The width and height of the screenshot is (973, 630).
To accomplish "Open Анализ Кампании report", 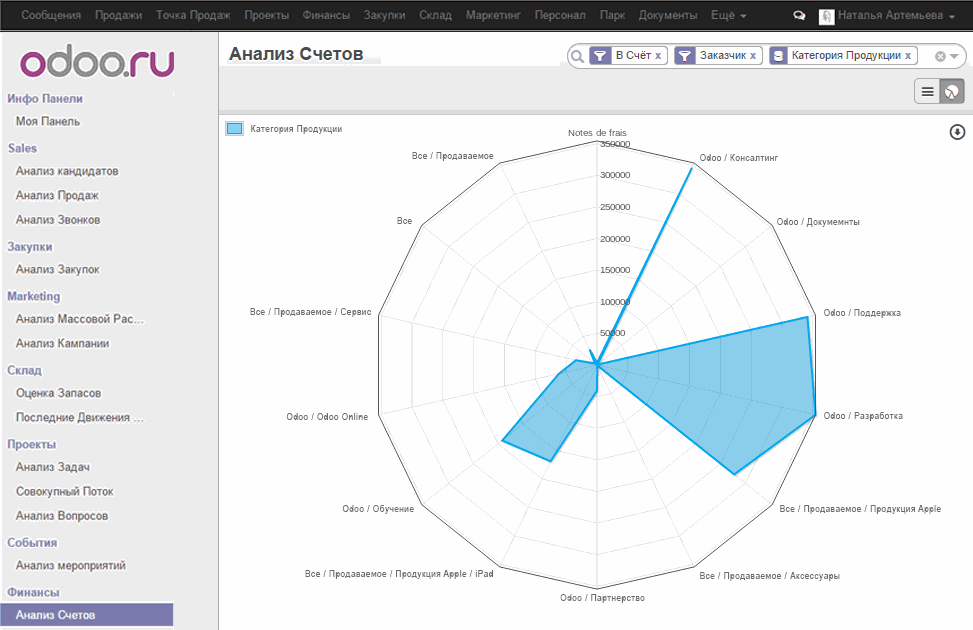I will pyautogui.click(x=62, y=343).
